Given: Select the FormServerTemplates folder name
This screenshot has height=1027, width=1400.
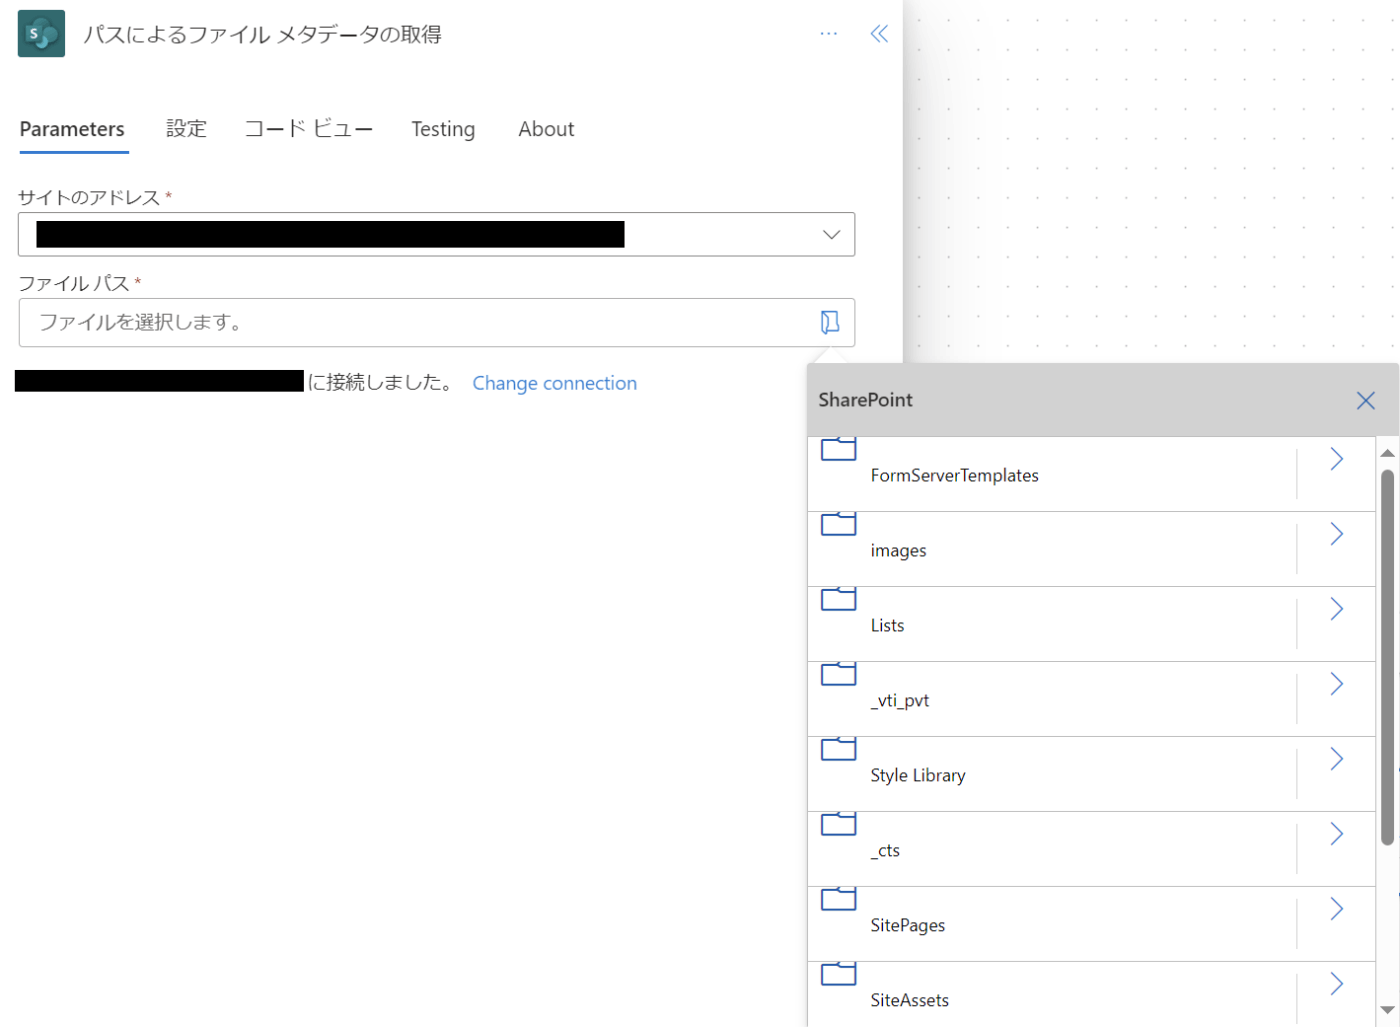Looking at the screenshot, I should [954, 475].
